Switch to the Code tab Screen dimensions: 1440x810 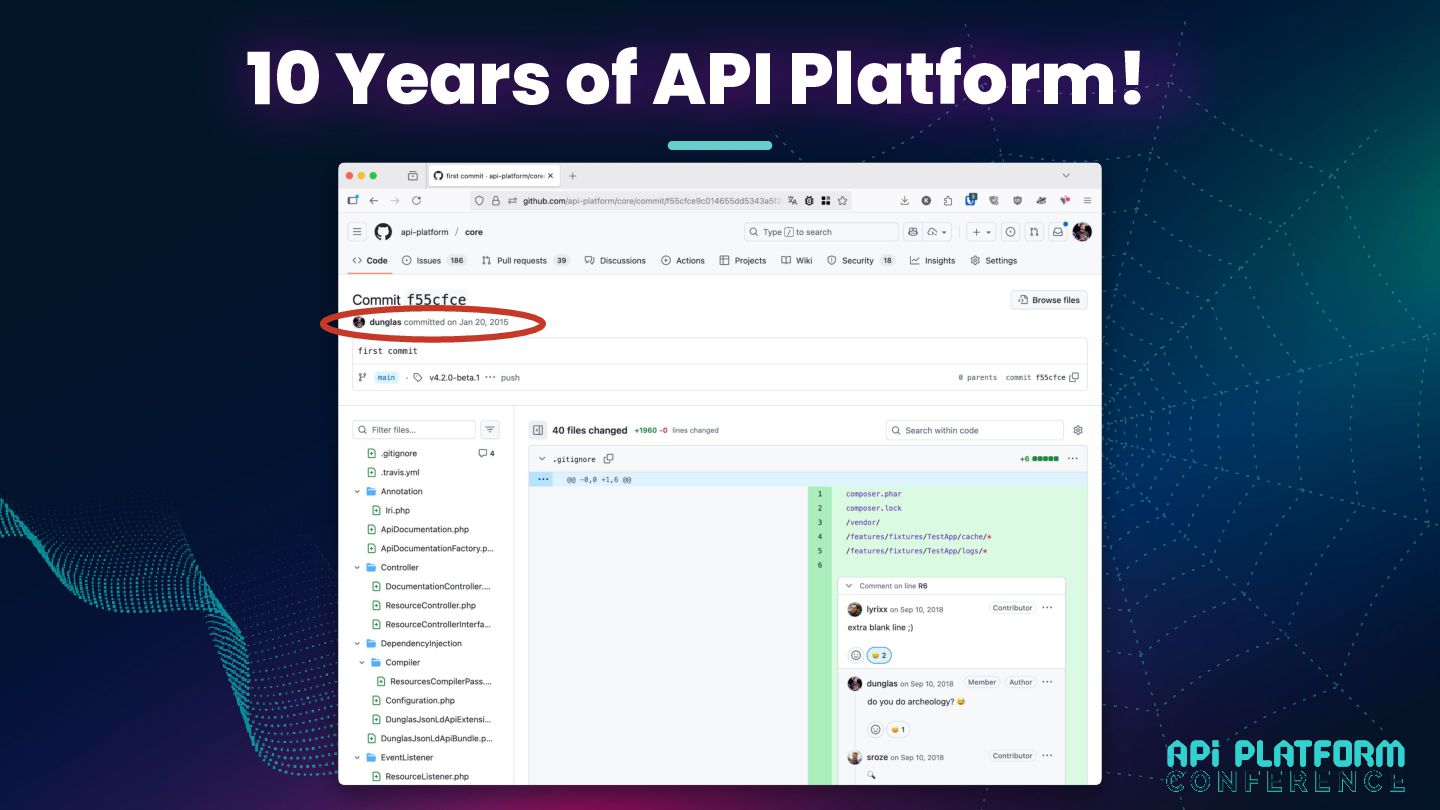click(370, 261)
